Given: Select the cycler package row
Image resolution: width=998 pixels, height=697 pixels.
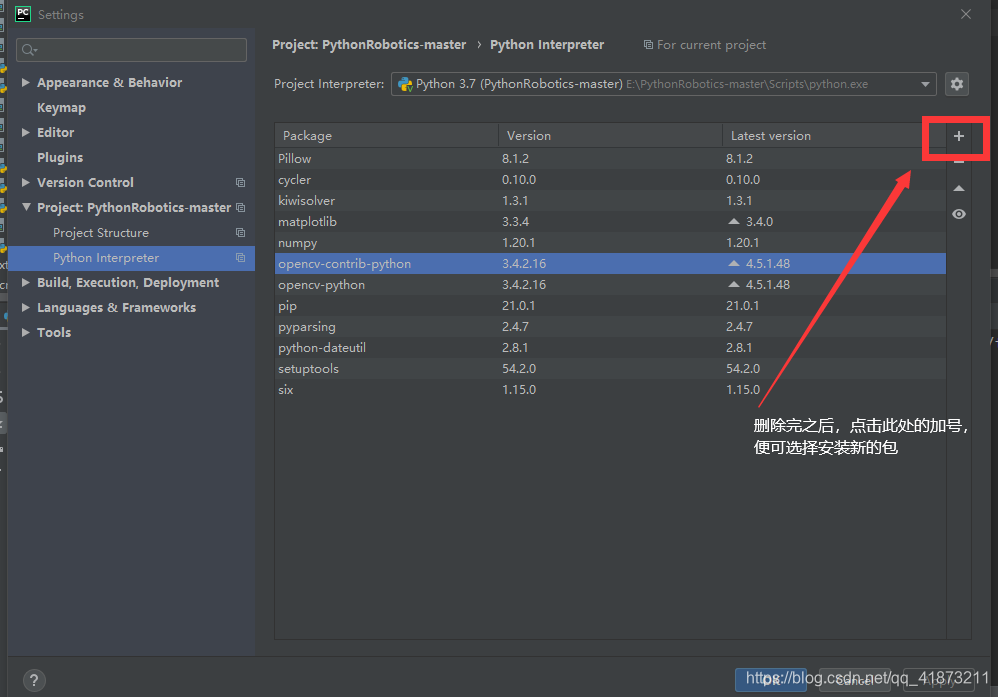Looking at the screenshot, I should pyautogui.click(x=610, y=180).
